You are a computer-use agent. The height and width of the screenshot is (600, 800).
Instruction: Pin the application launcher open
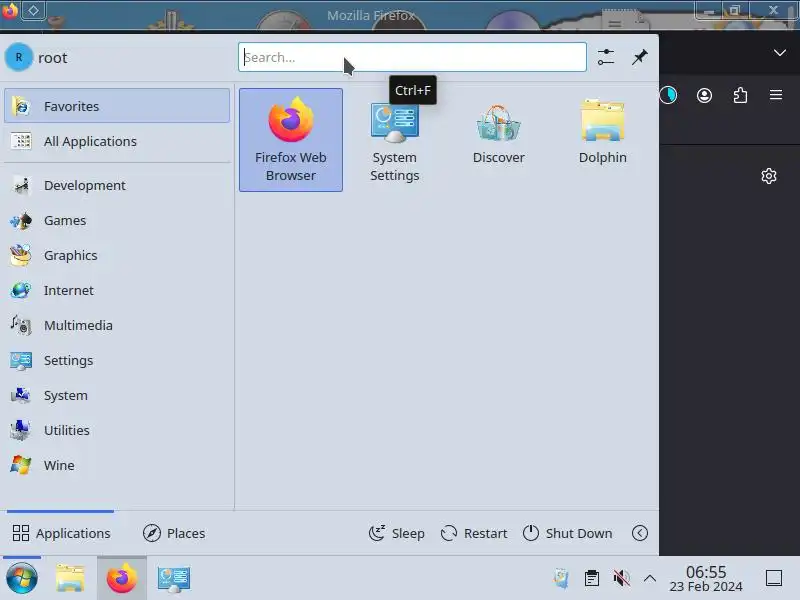(640, 57)
